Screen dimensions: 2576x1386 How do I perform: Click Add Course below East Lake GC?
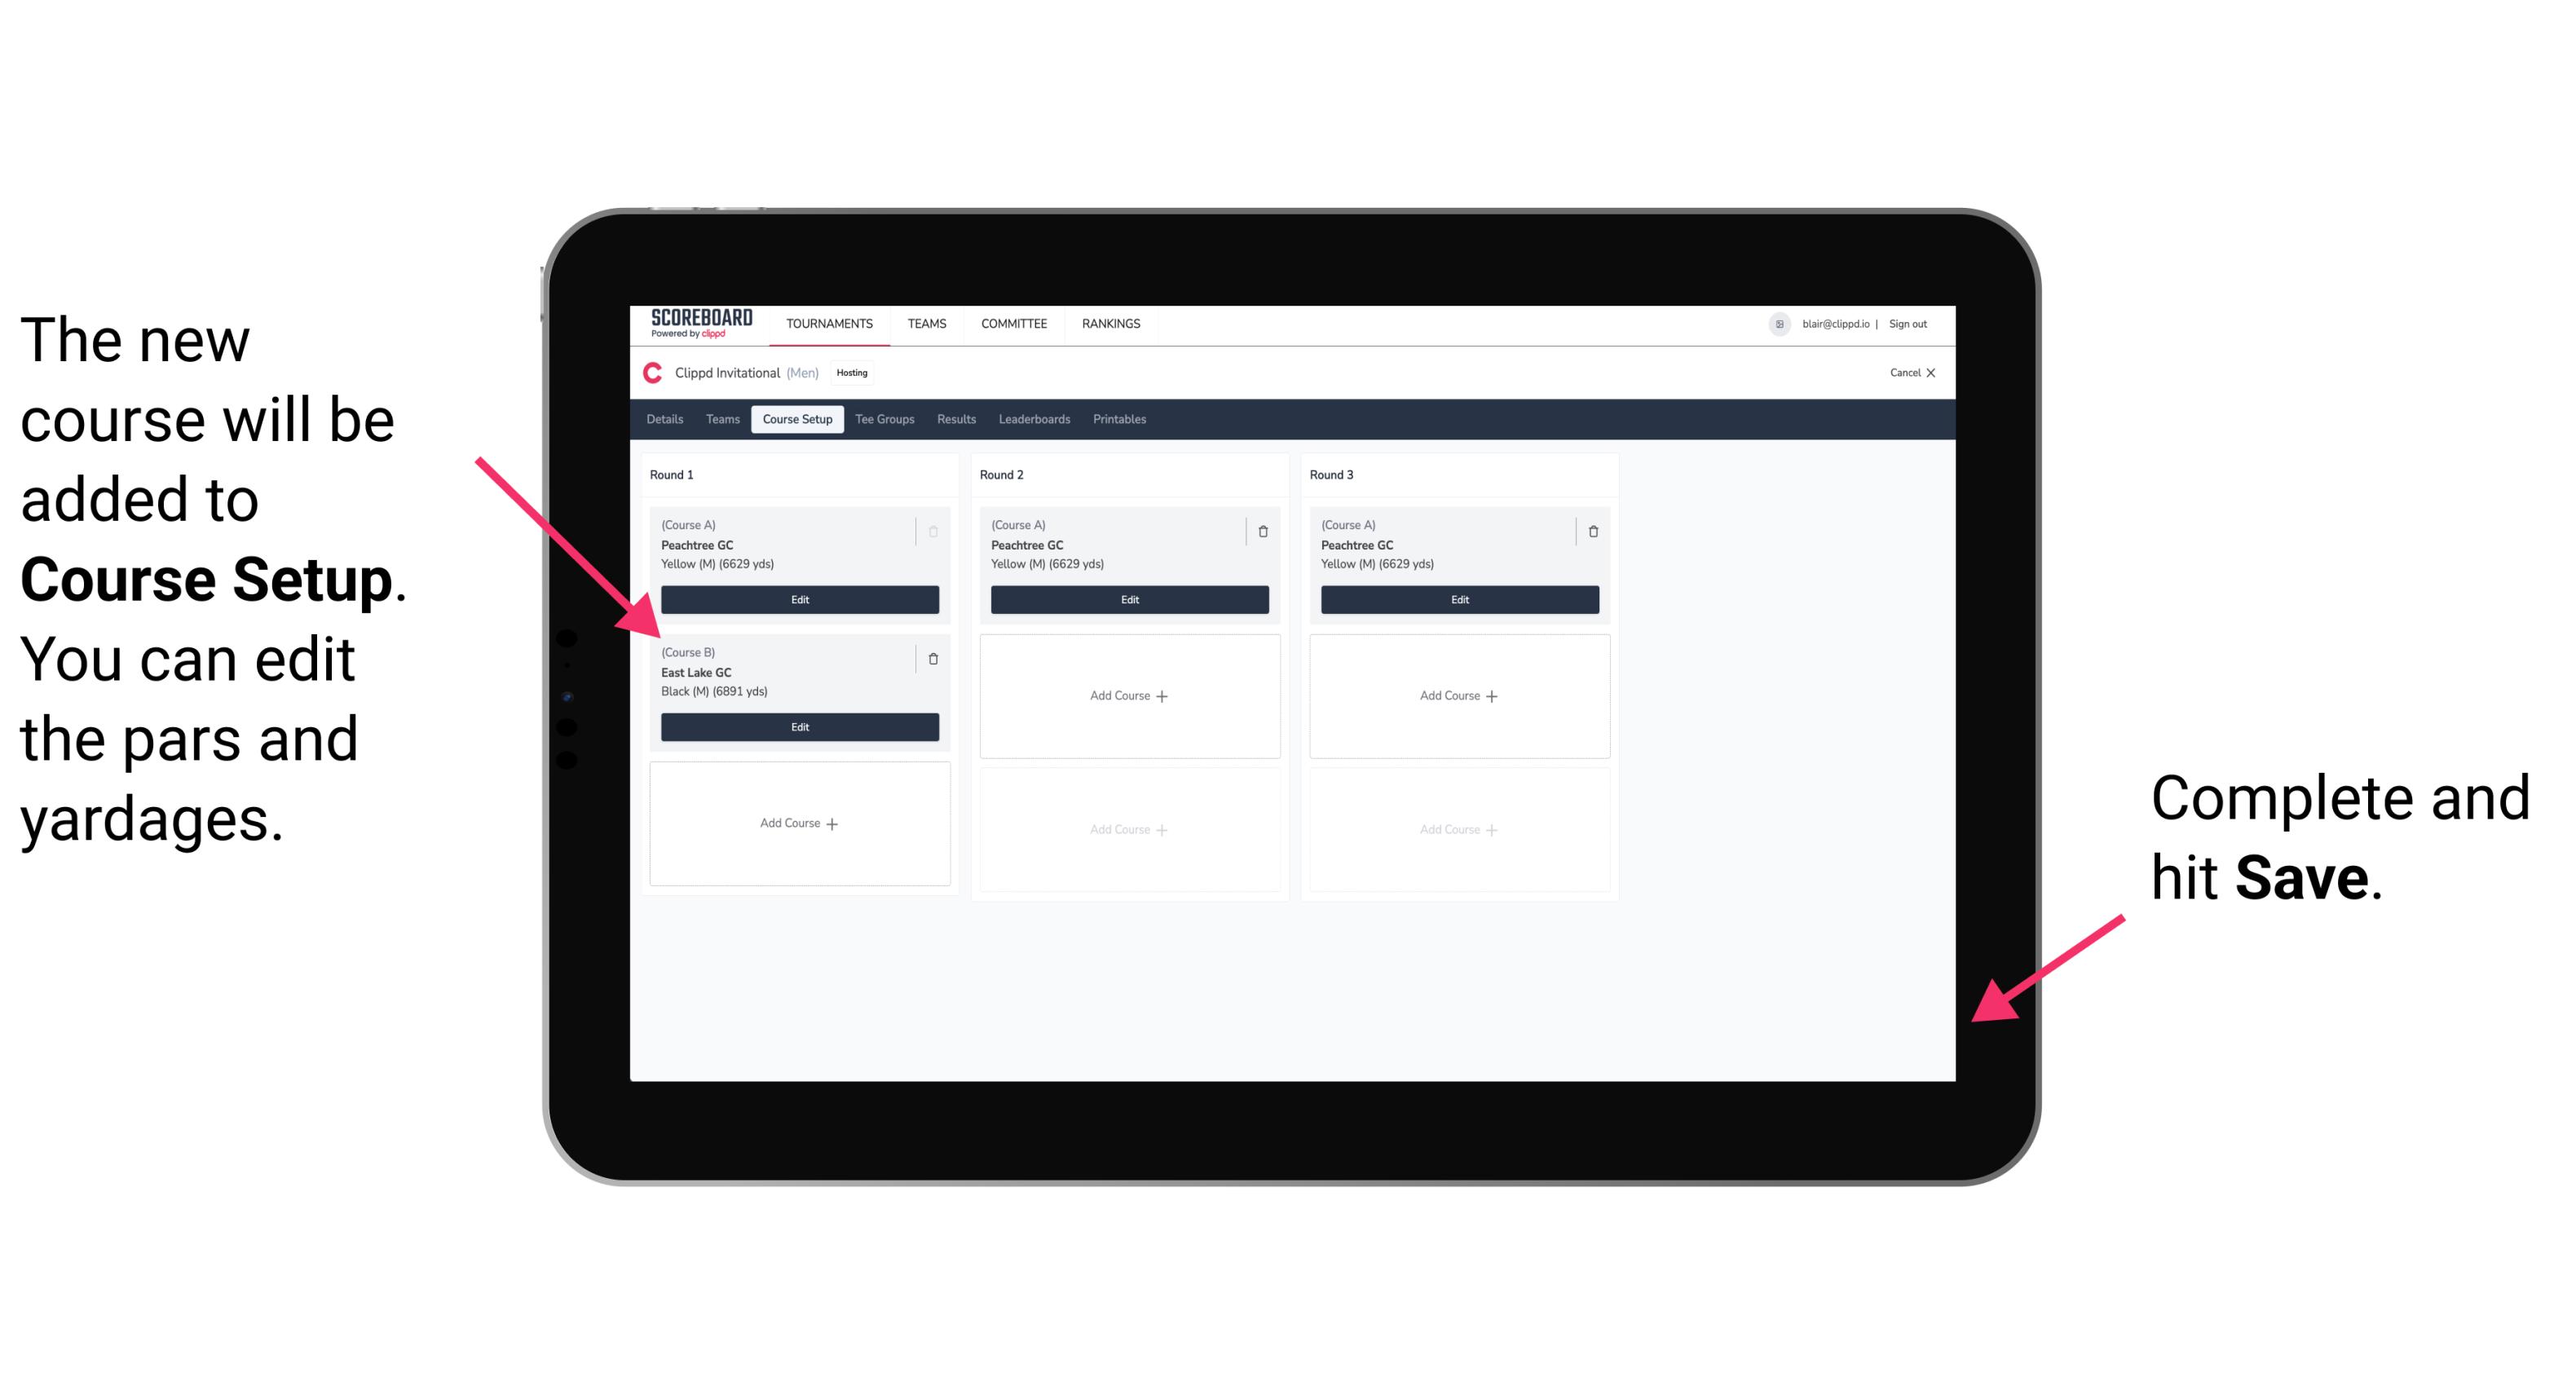(x=798, y=823)
